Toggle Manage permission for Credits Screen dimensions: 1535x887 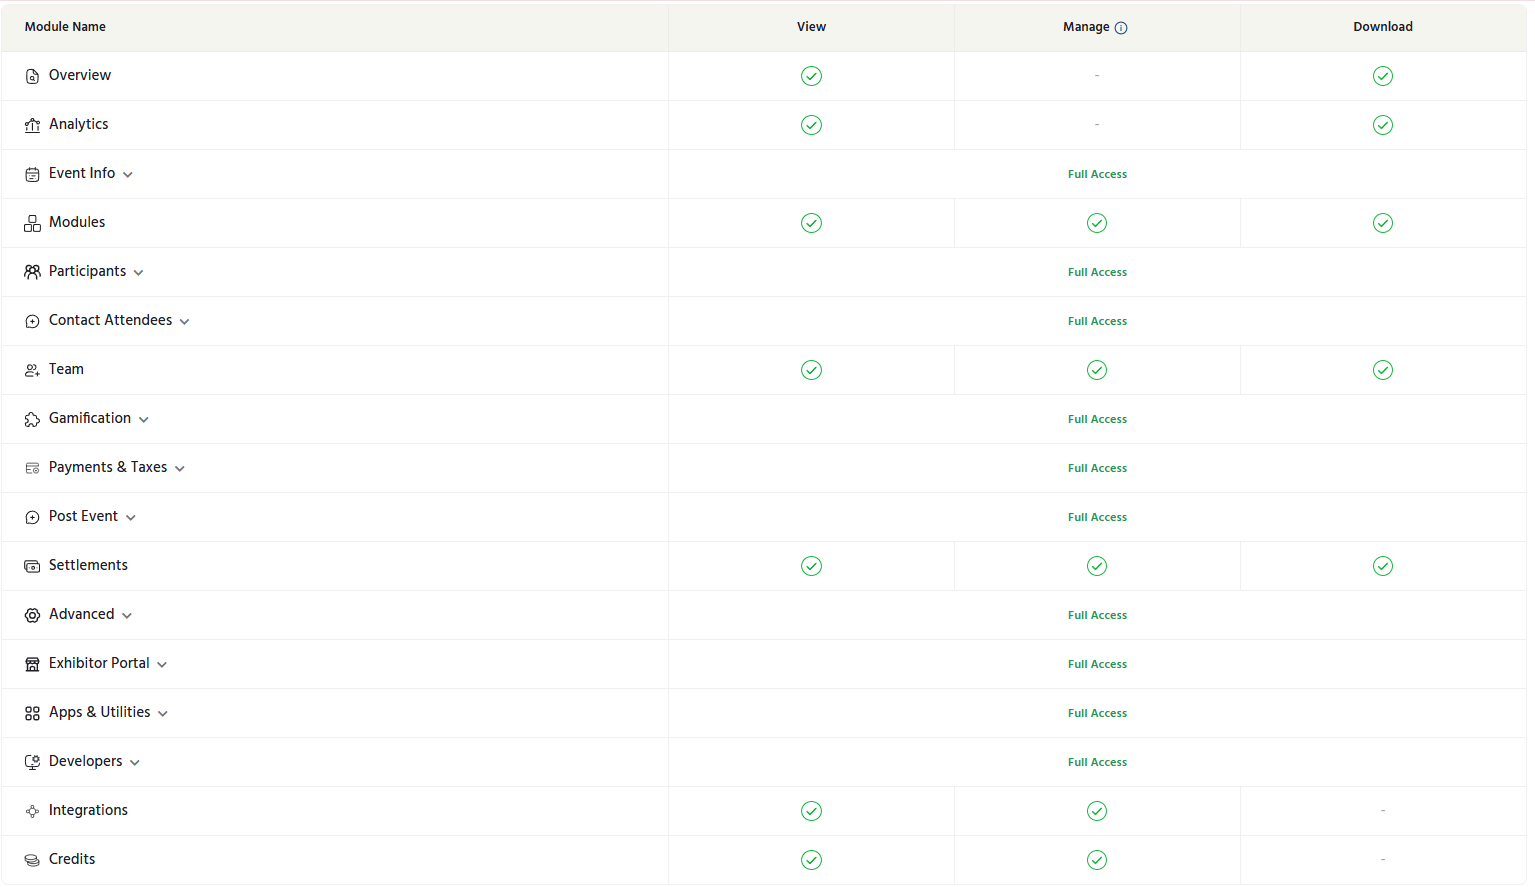tap(1097, 860)
